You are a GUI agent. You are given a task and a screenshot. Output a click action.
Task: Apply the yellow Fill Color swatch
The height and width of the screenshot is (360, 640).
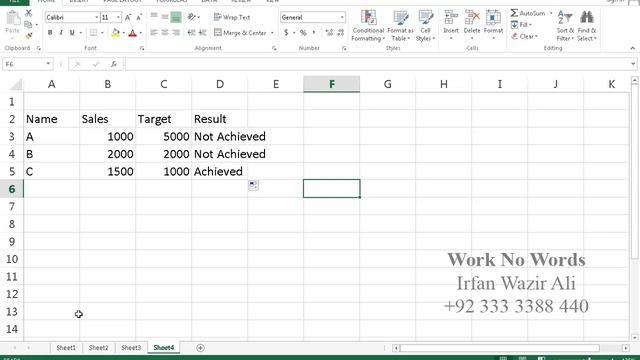(116, 33)
